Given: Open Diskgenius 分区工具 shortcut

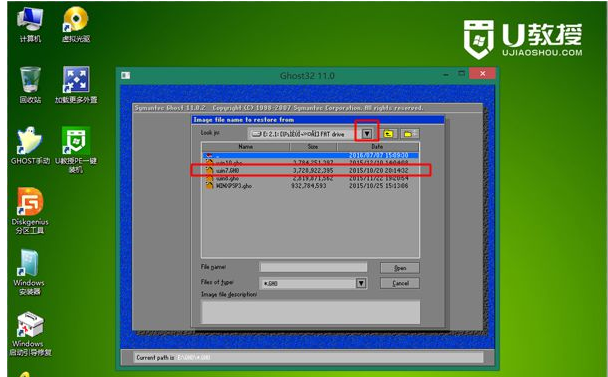Looking at the screenshot, I should coord(30,211).
